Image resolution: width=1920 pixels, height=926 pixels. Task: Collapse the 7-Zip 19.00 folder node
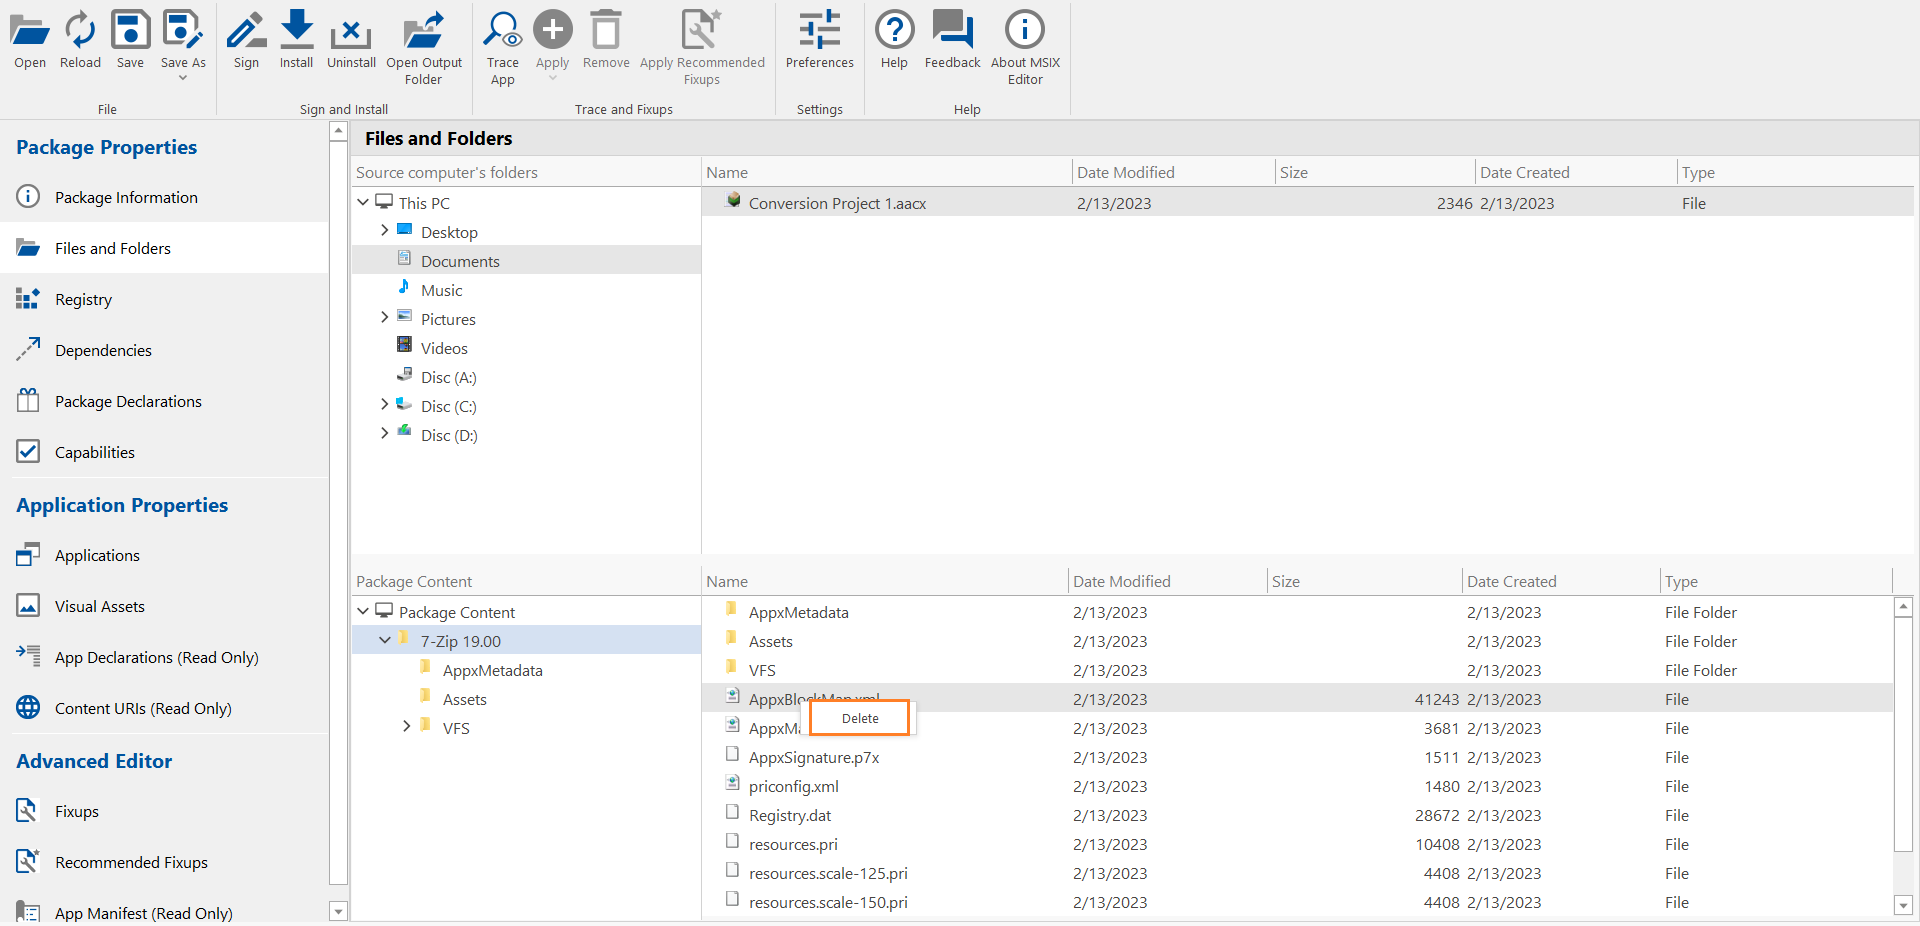[384, 640]
